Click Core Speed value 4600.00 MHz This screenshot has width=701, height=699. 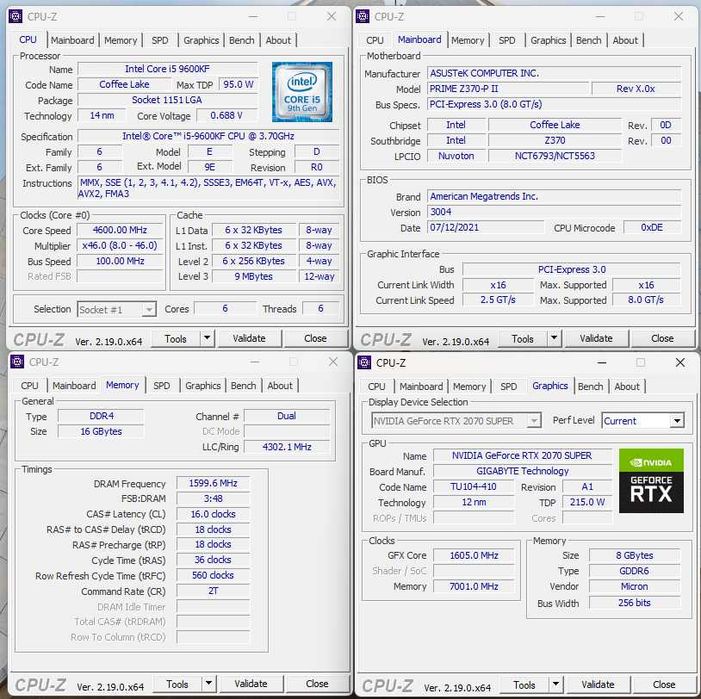(x=120, y=230)
